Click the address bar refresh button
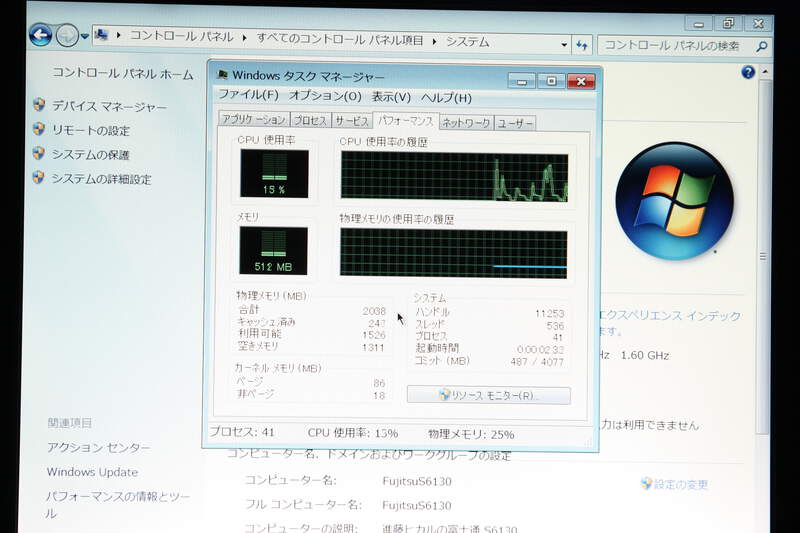Viewport: 800px width, 533px height. tap(582, 45)
